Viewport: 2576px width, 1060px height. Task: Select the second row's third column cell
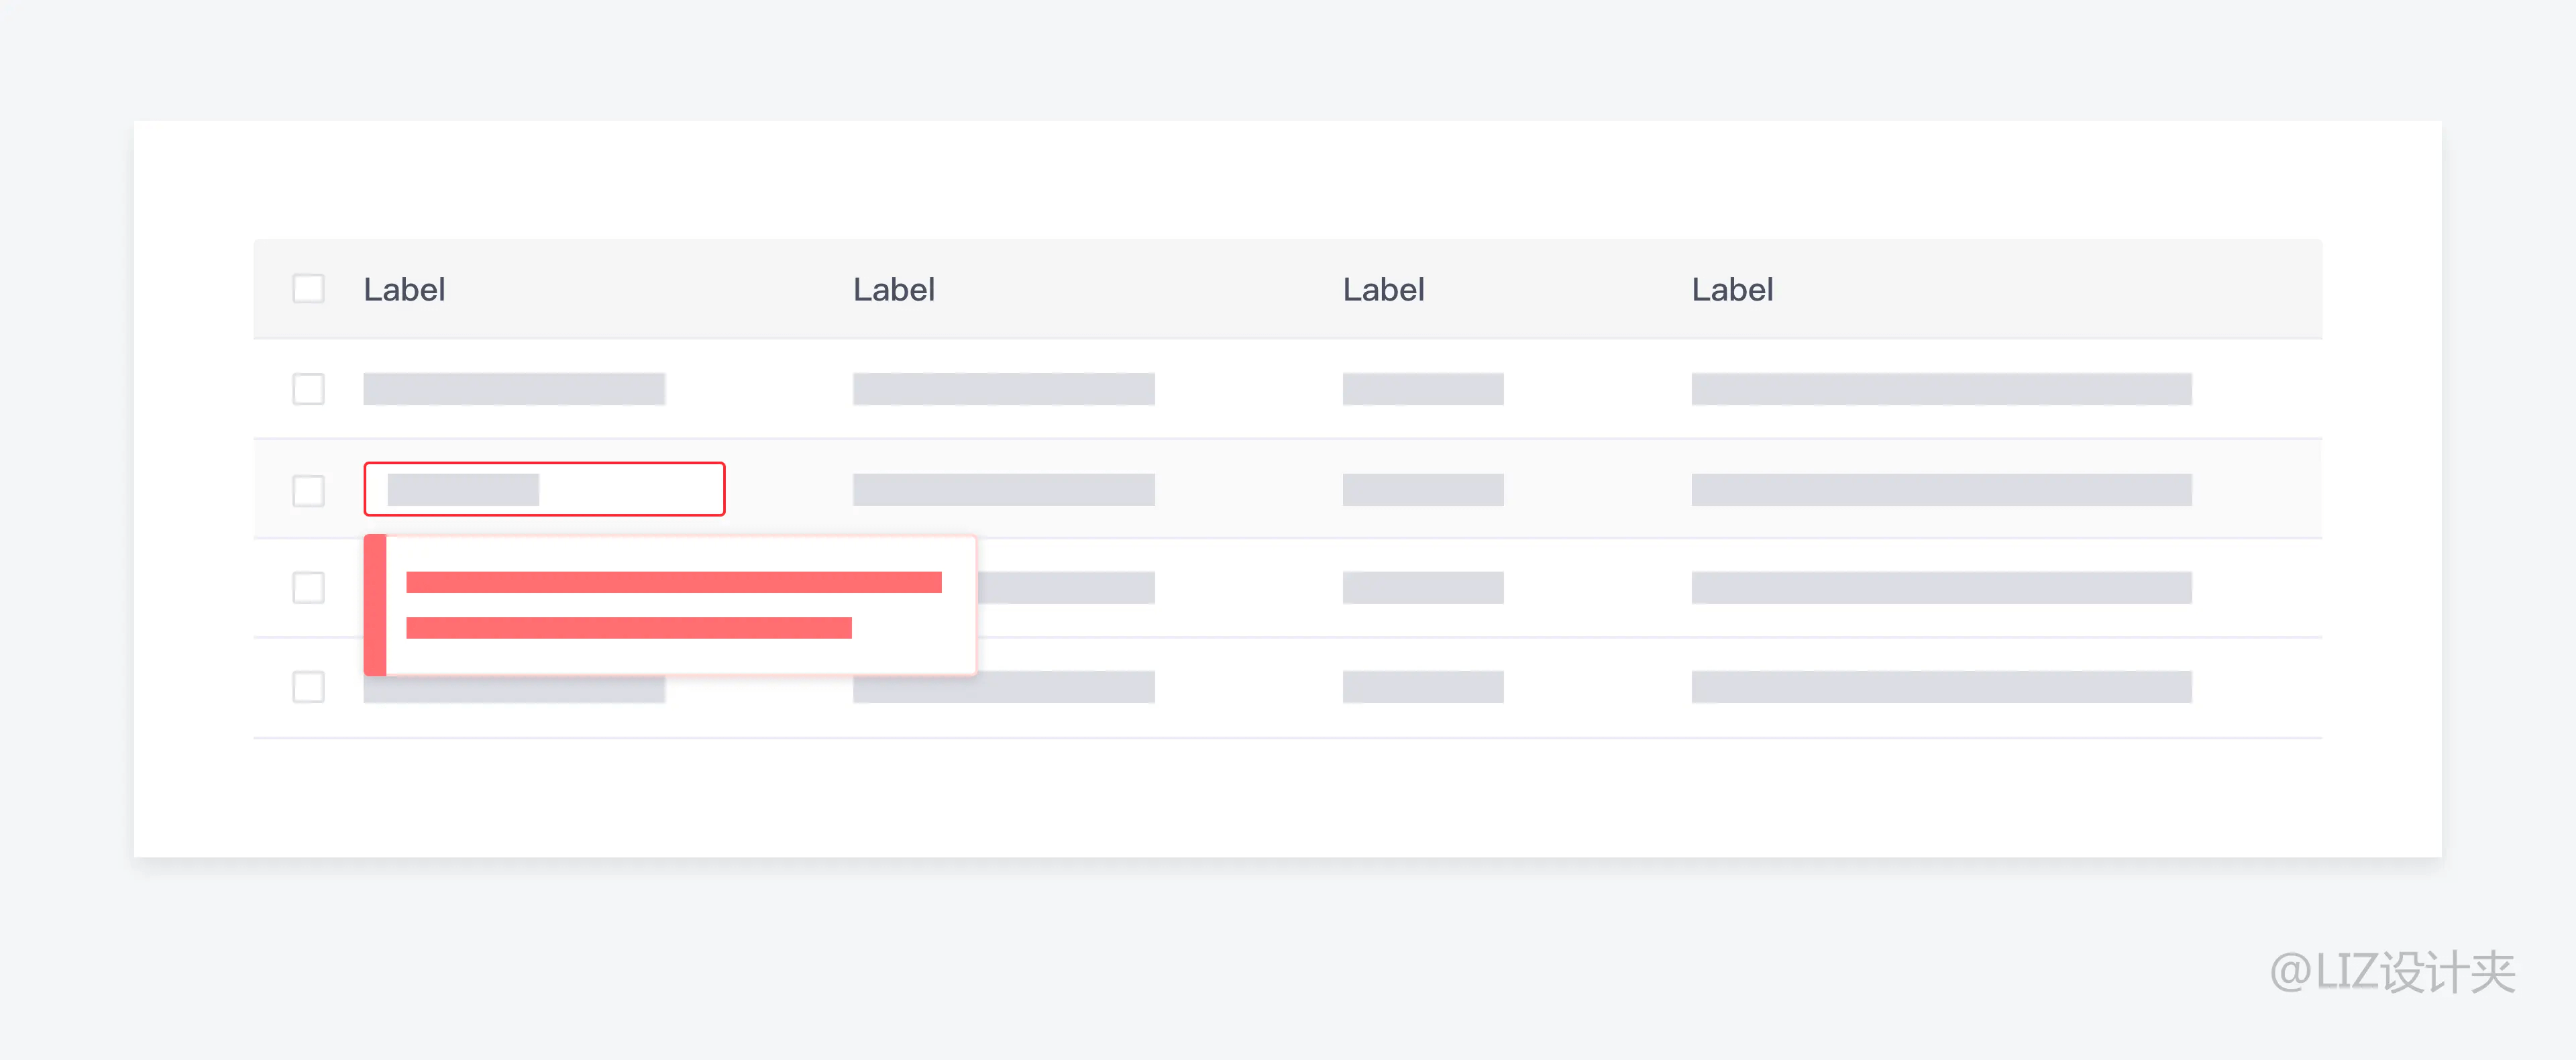(x=1422, y=490)
